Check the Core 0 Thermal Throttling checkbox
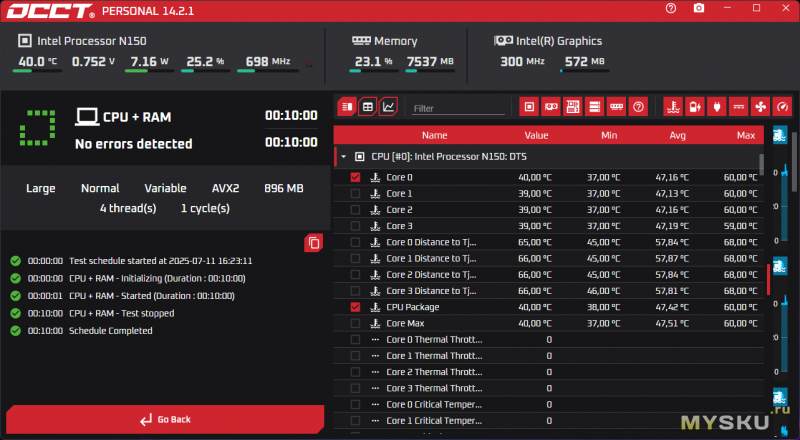 point(356,339)
